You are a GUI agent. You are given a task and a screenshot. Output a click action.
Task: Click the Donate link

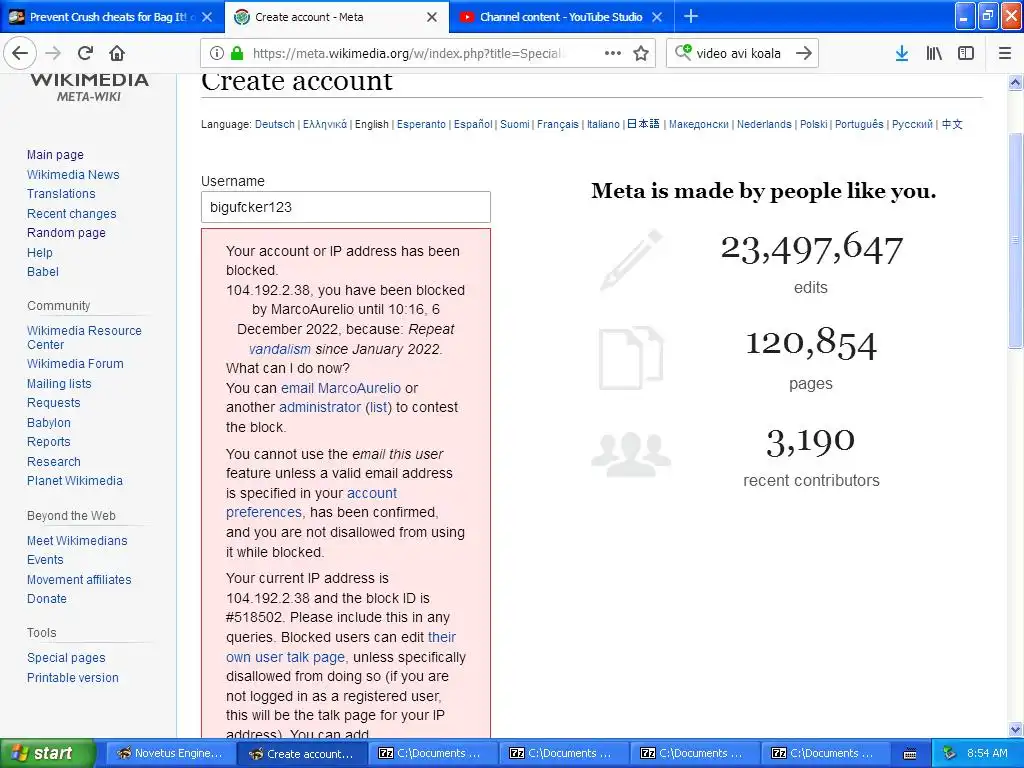click(47, 599)
